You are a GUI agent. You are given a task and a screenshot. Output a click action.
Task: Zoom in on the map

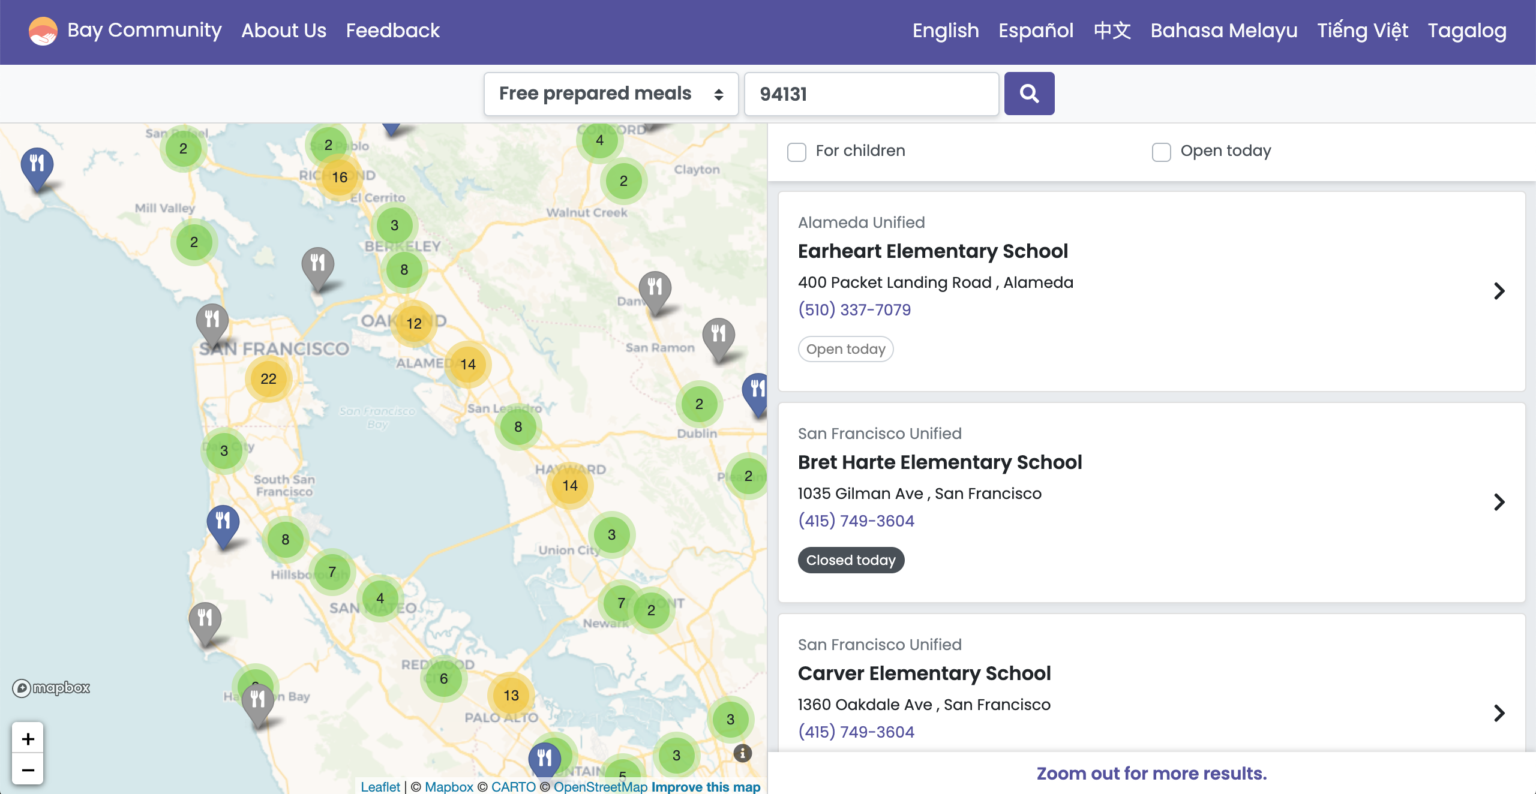[x=28, y=739]
